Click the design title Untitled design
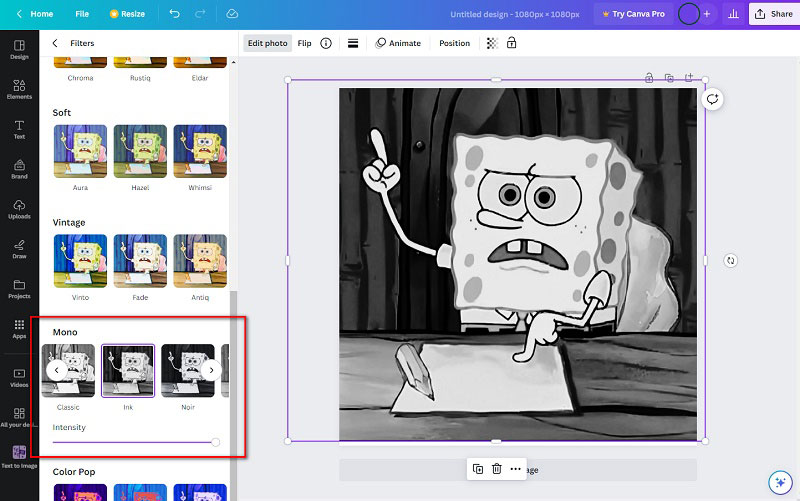The image size is (800, 501). click(x=515, y=14)
